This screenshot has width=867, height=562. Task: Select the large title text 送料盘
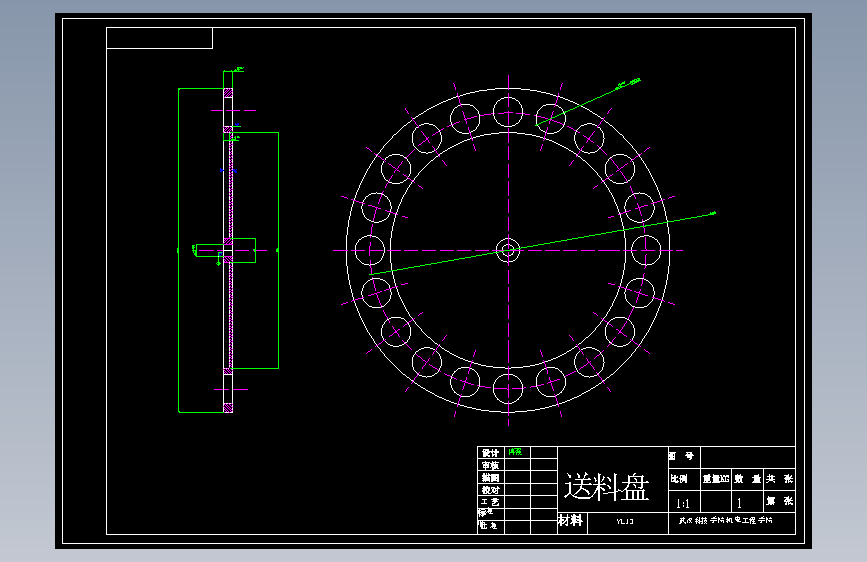606,487
